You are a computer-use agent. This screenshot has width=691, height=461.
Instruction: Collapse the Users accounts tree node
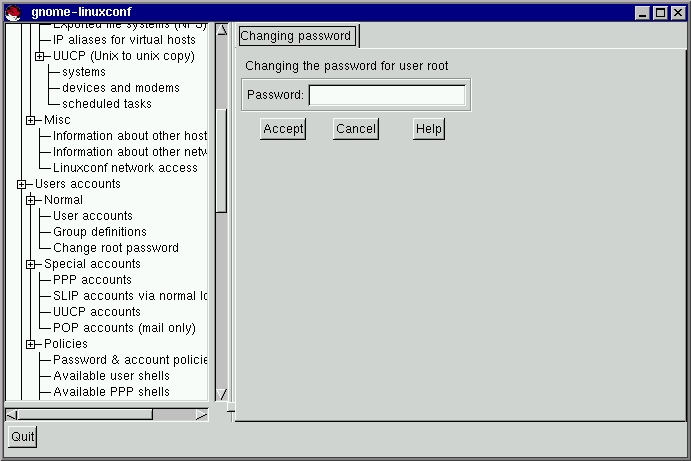(x=22, y=184)
